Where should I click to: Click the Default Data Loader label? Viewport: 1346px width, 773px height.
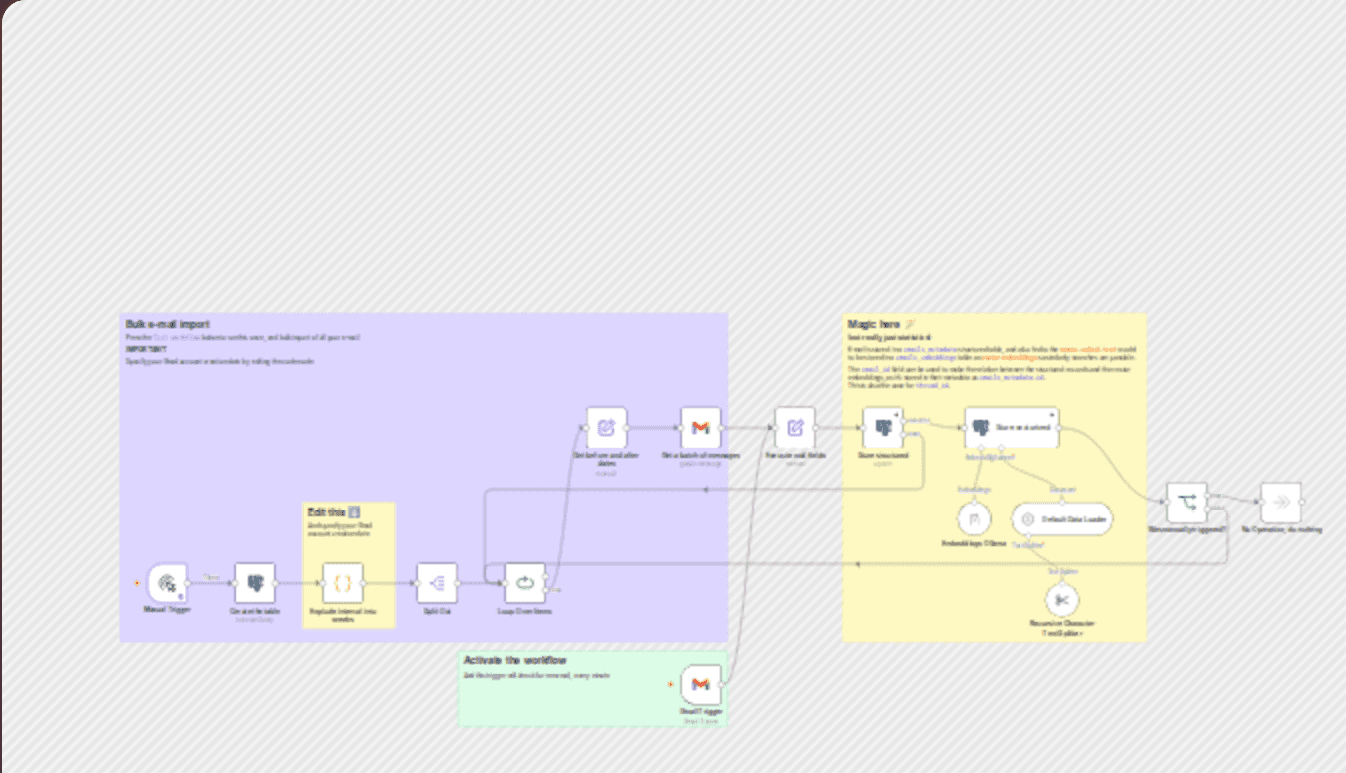[1074, 520]
